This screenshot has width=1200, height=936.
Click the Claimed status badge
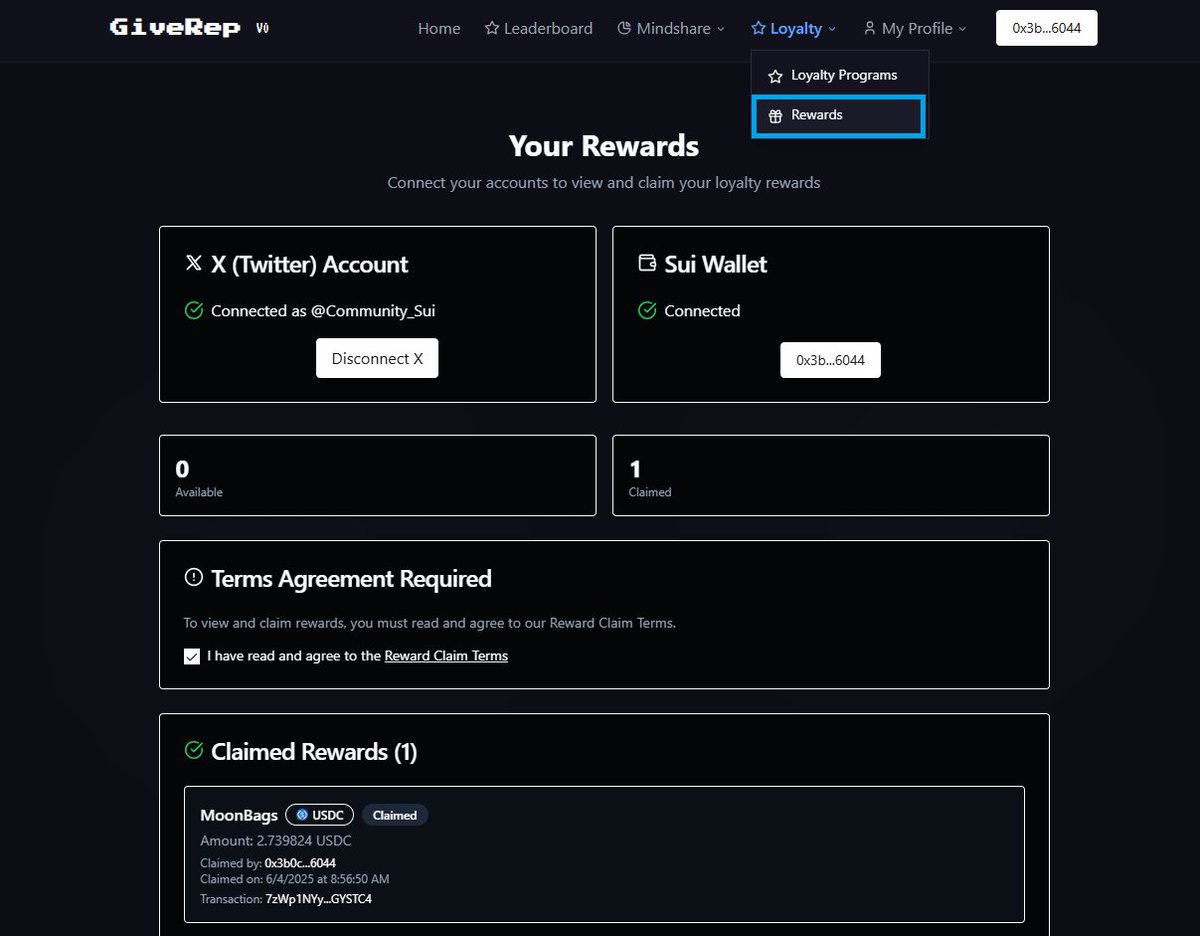pyautogui.click(x=395, y=815)
